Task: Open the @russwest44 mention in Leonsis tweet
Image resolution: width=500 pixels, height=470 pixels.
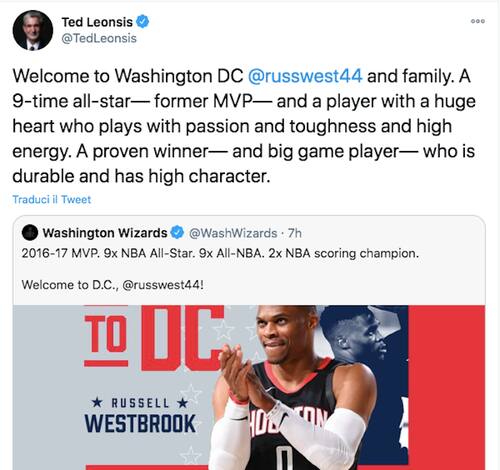Action: click(305, 76)
